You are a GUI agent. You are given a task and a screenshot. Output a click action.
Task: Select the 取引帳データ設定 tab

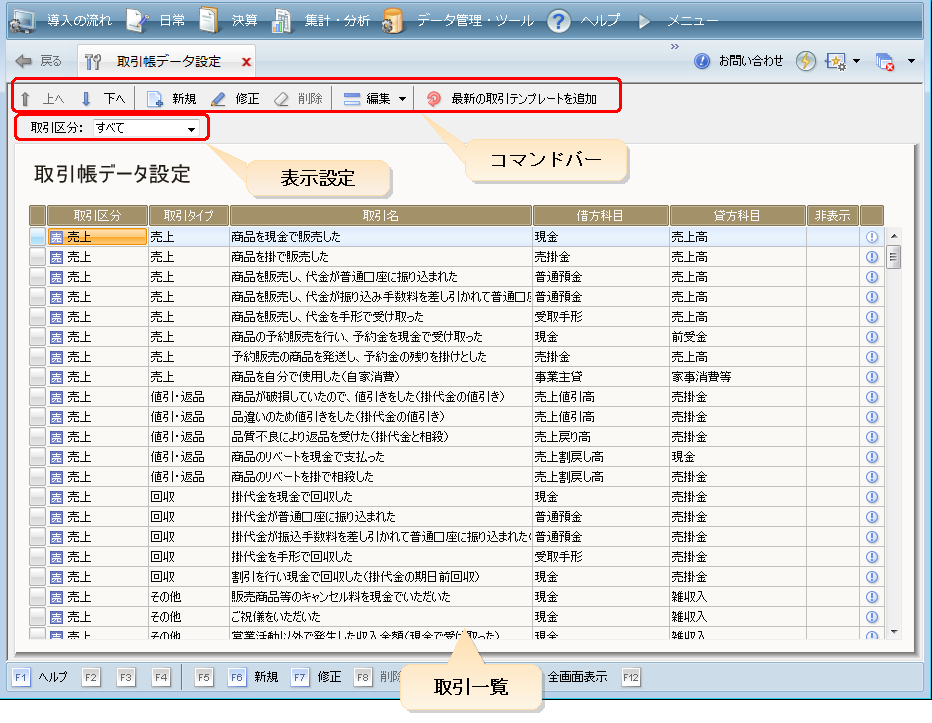[x=166, y=61]
